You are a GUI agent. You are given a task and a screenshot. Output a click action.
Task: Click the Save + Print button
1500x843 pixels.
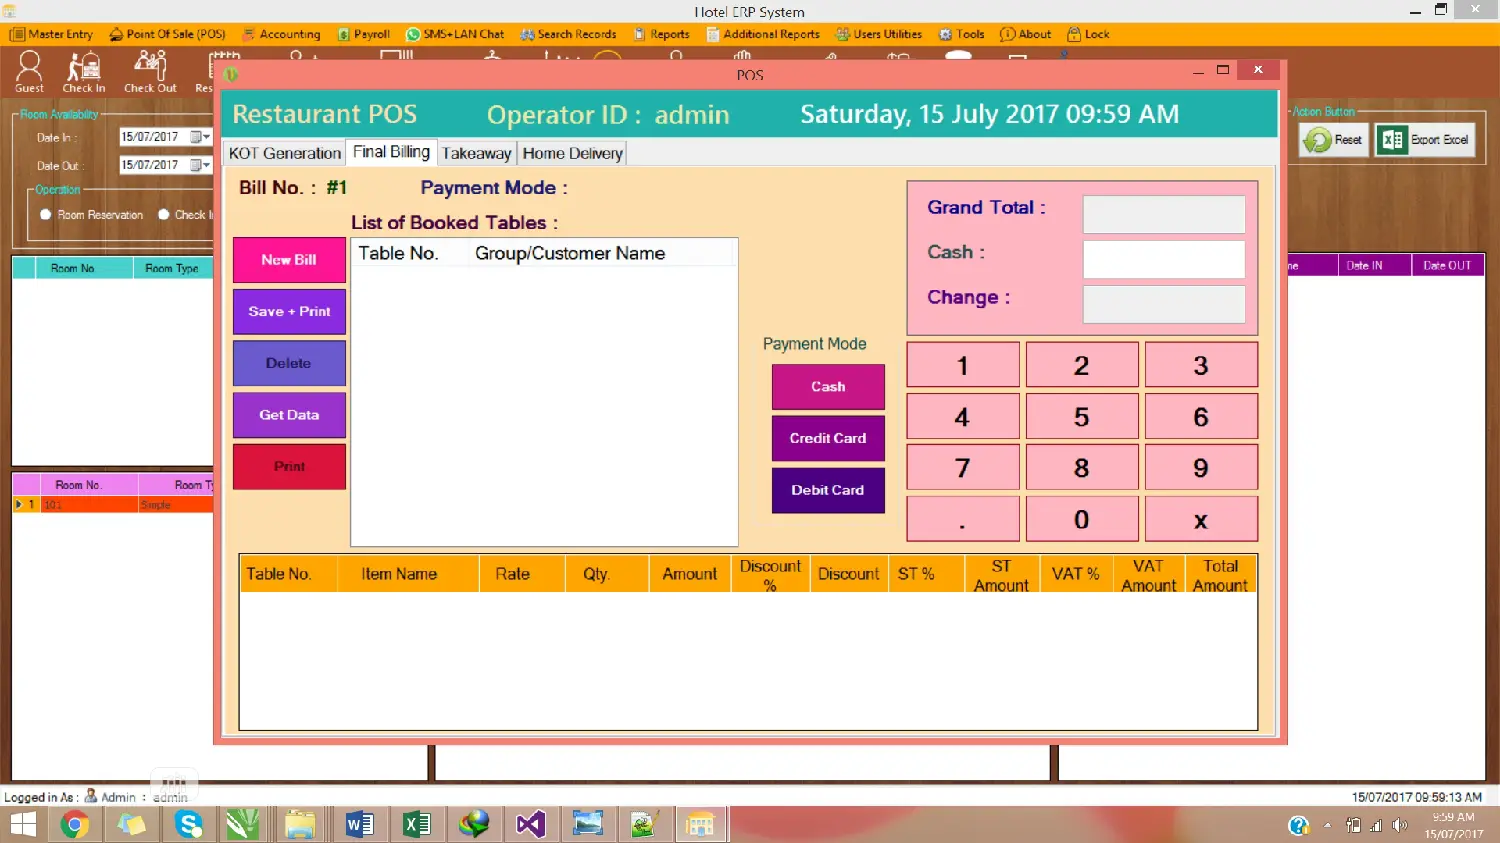pos(289,312)
